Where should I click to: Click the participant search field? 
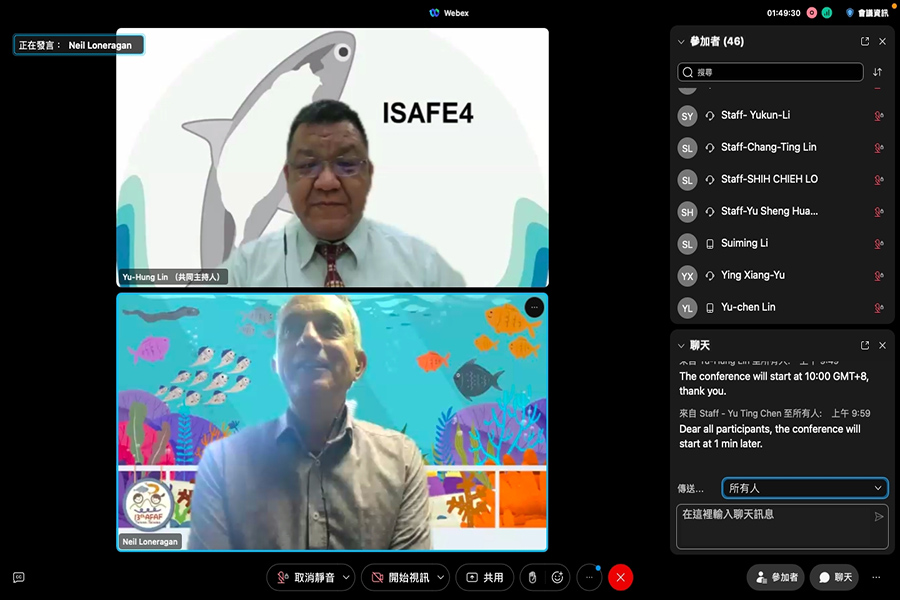point(770,72)
